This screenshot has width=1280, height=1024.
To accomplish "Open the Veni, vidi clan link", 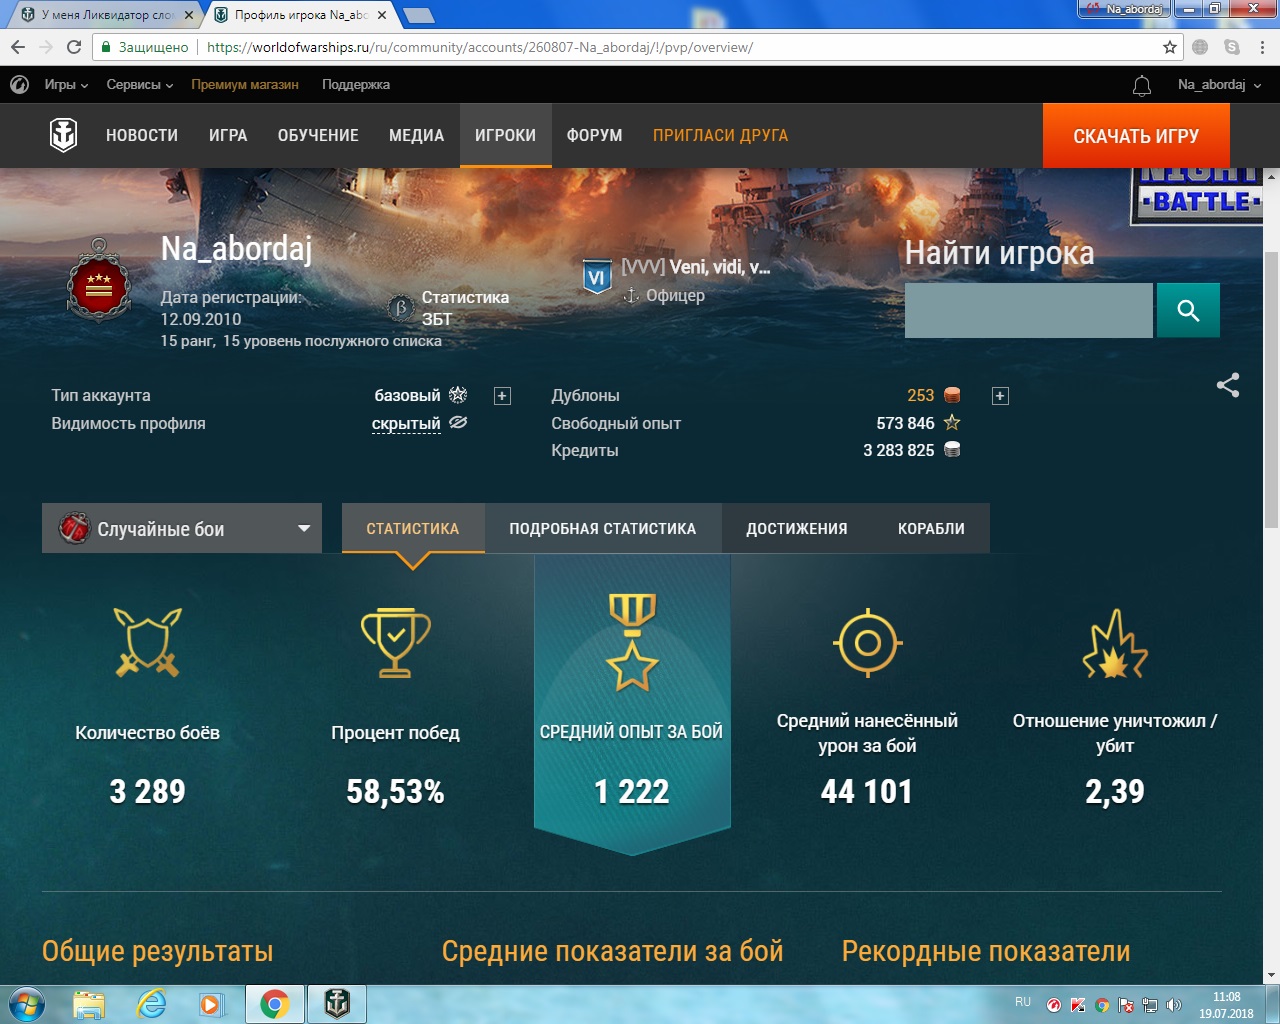I will [696, 267].
